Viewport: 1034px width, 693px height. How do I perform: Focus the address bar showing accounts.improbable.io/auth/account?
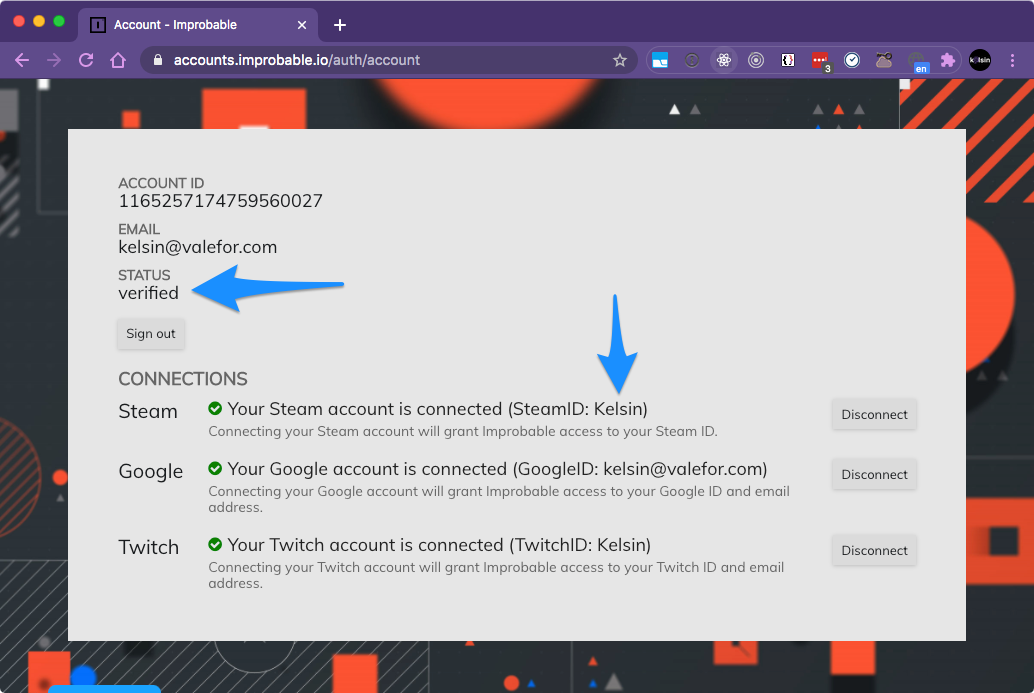(x=389, y=60)
